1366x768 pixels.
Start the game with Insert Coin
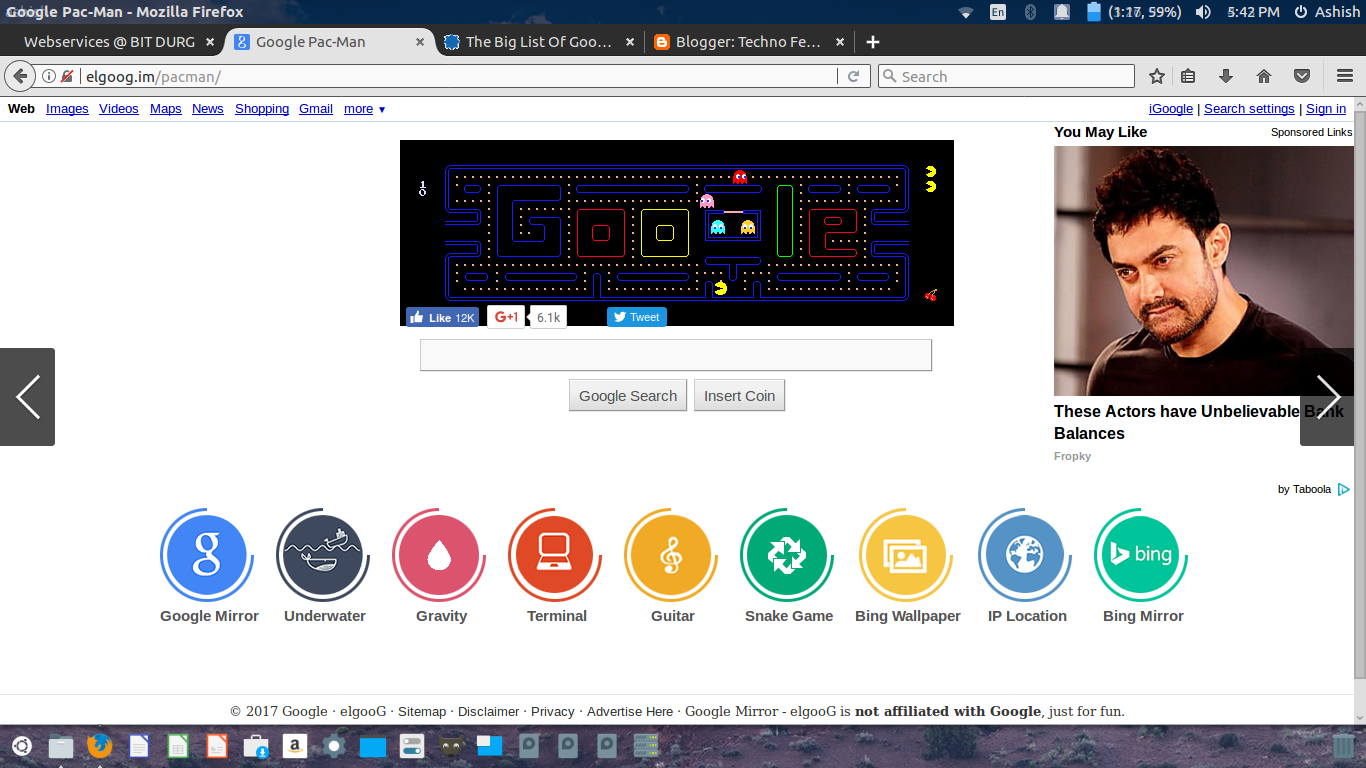coord(739,395)
